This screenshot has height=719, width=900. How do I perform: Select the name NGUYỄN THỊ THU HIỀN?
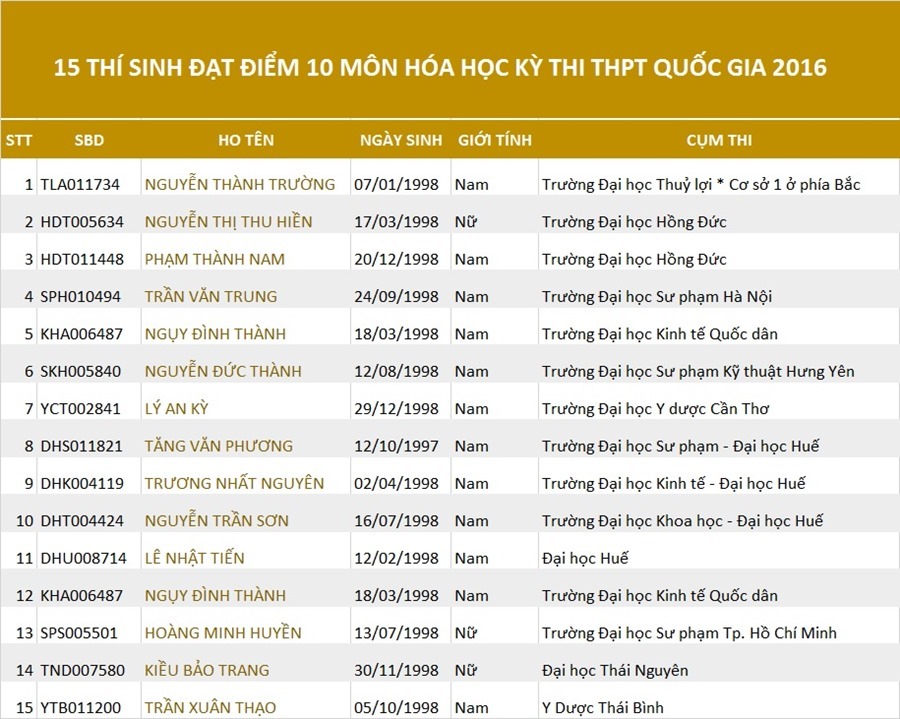(x=228, y=222)
